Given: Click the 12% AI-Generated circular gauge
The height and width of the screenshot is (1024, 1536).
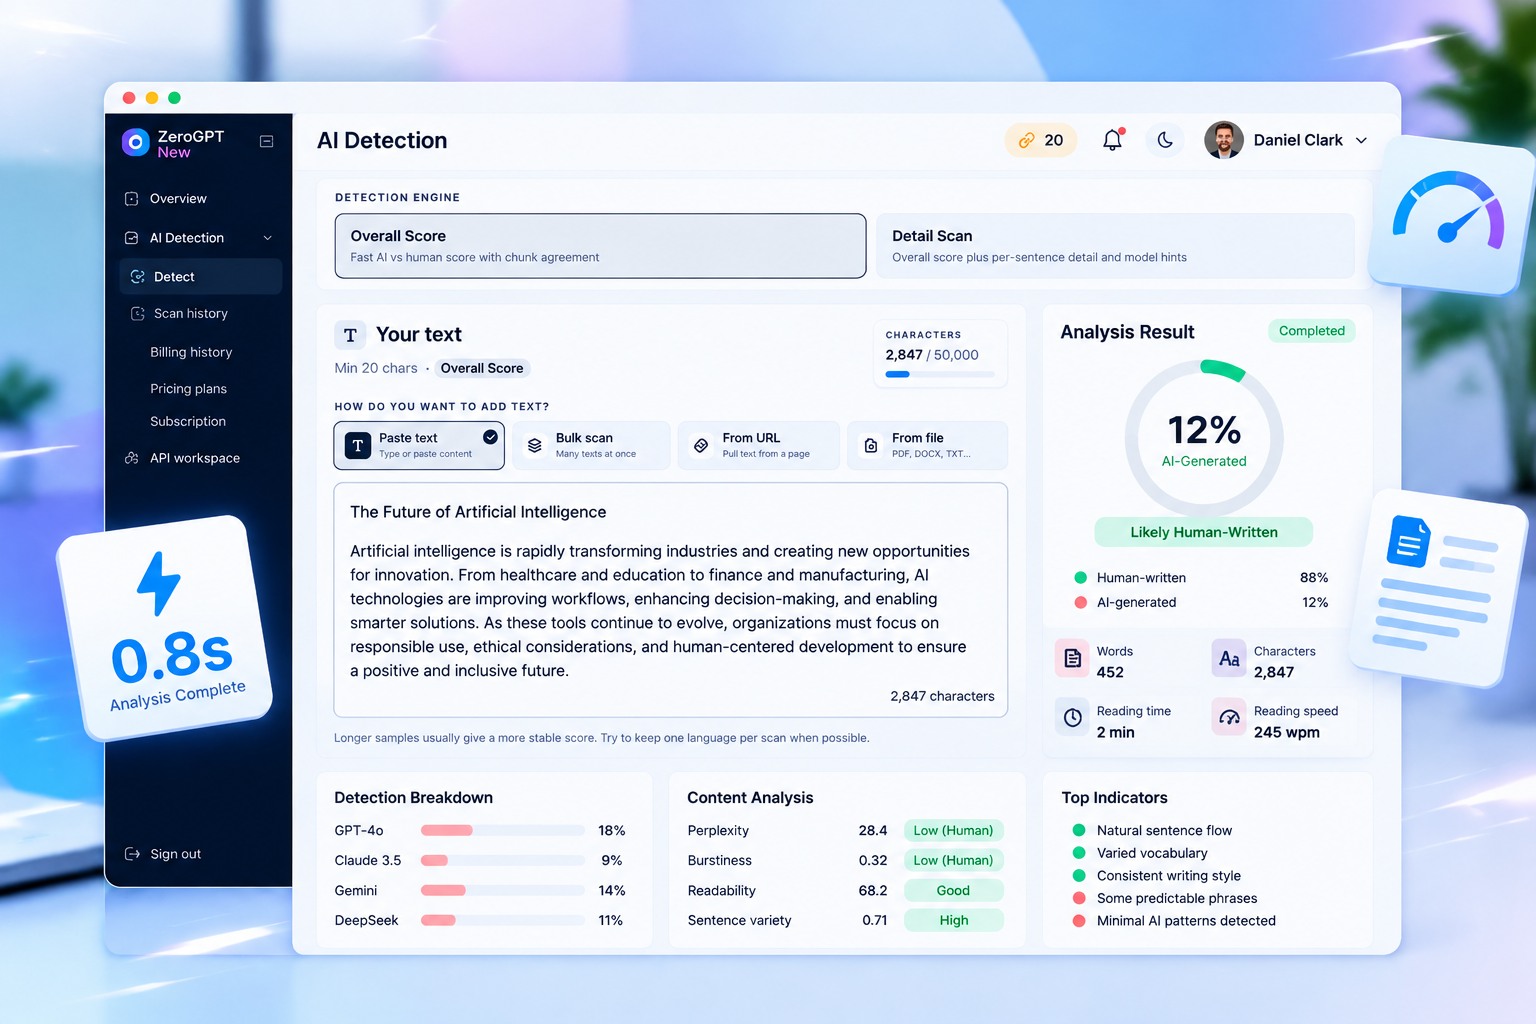Looking at the screenshot, I should (x=1204, y=439).
